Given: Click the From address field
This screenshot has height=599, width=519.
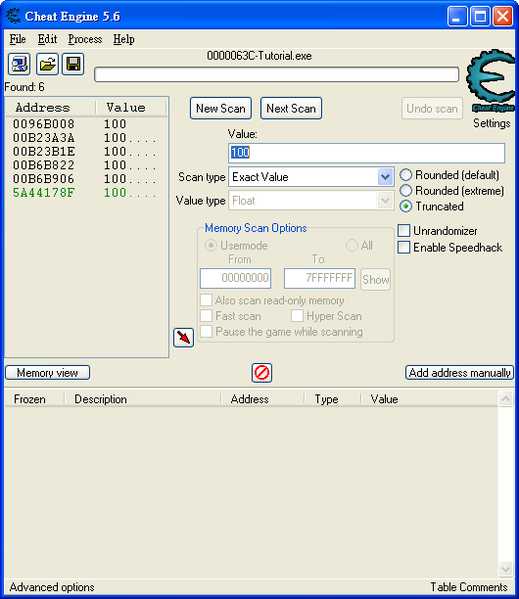Looking at the screenshot, I should [x=236, y=278].
